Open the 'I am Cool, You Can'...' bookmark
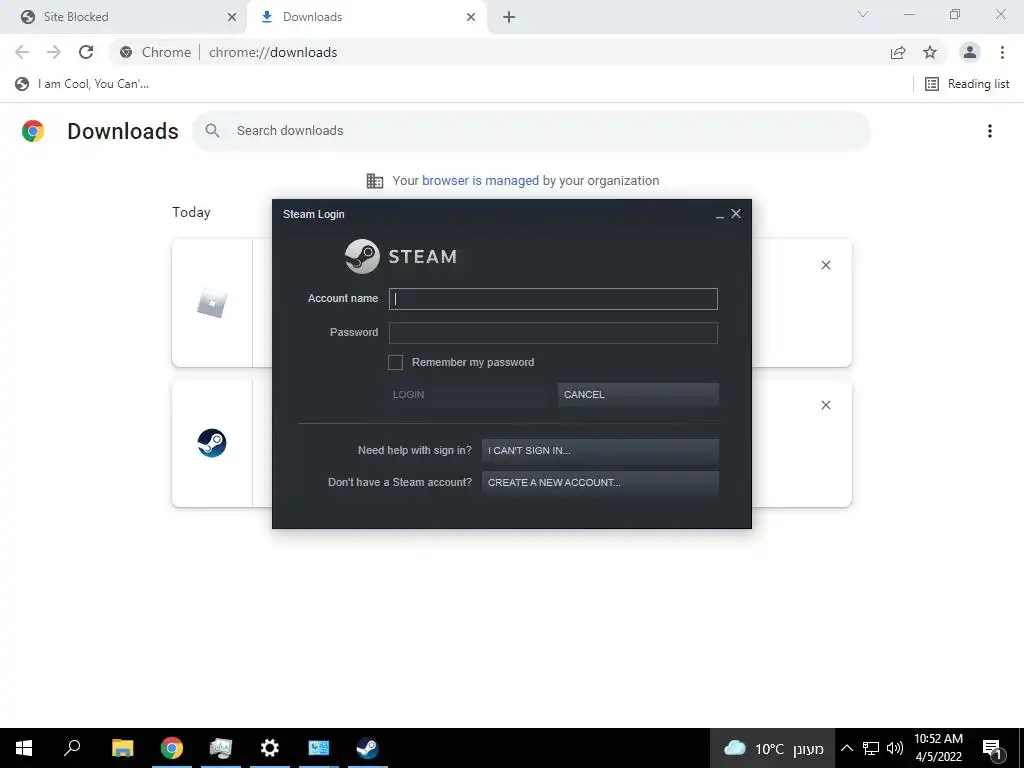 point(82,84)
